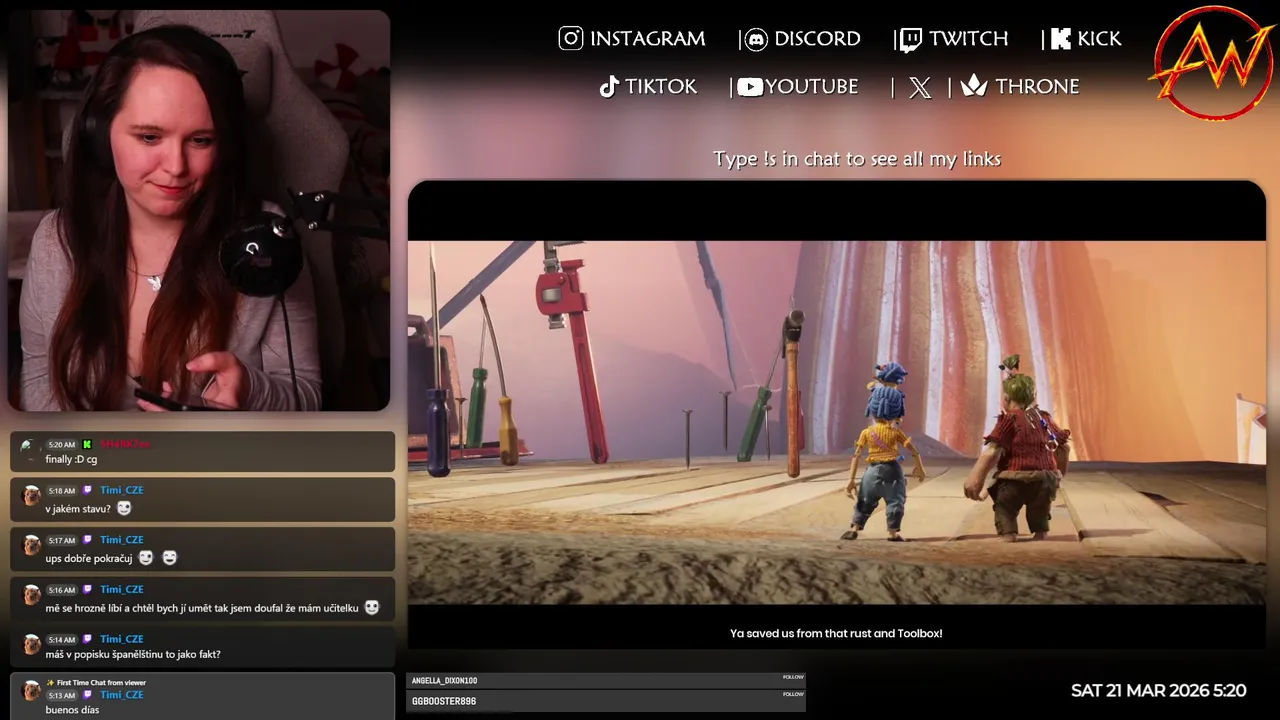
Task: Click the 'First Time Chat from viewer' label
Action: [102, 683]
